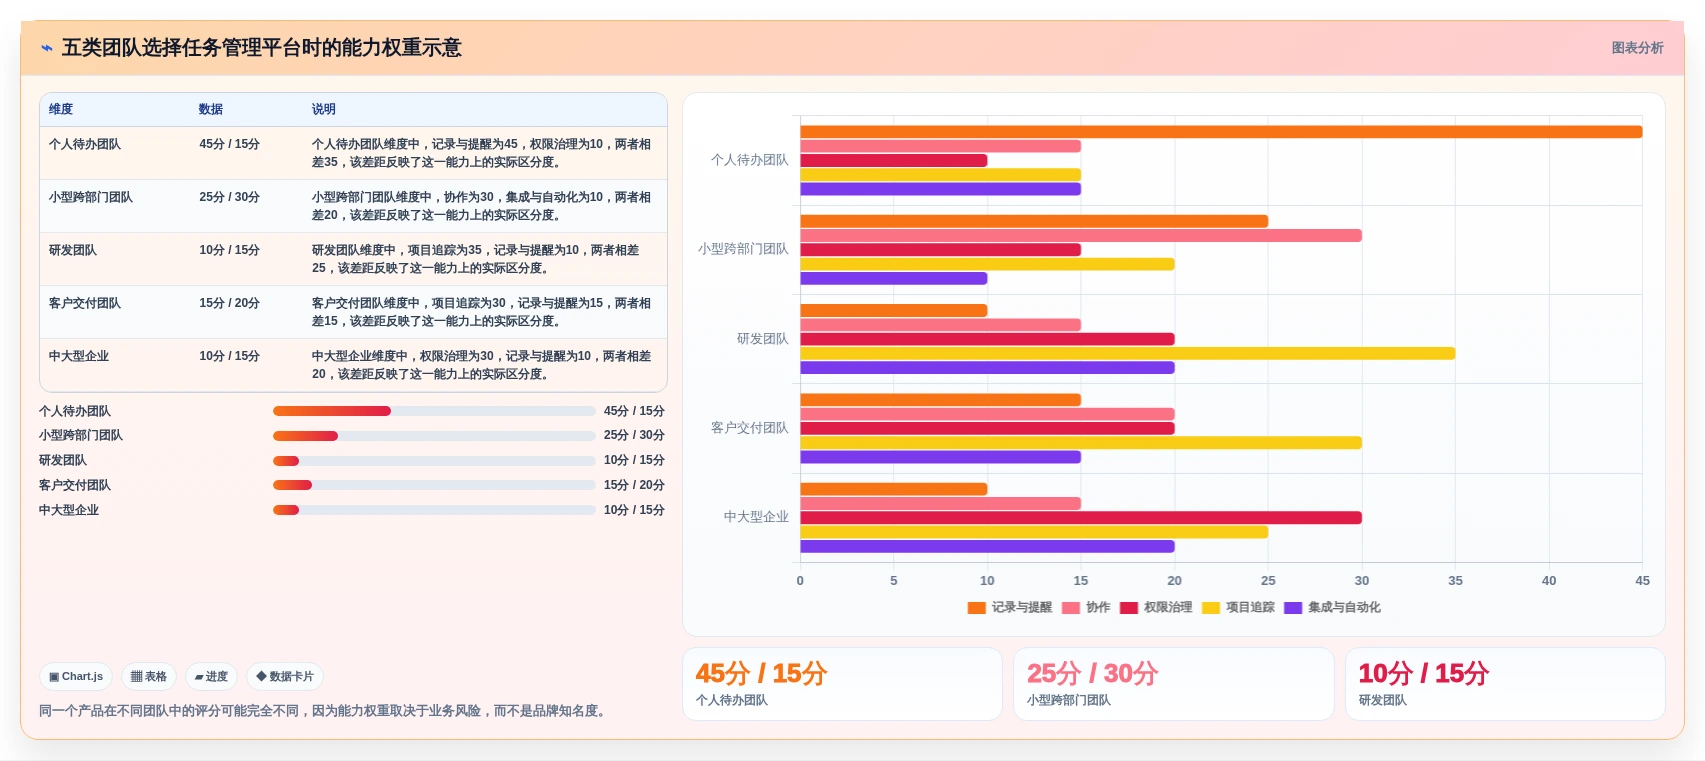The width and height of the screenshot is (1705, 761).
Task: Toggle the 项目追踪 legend item
Action: 1238,608
